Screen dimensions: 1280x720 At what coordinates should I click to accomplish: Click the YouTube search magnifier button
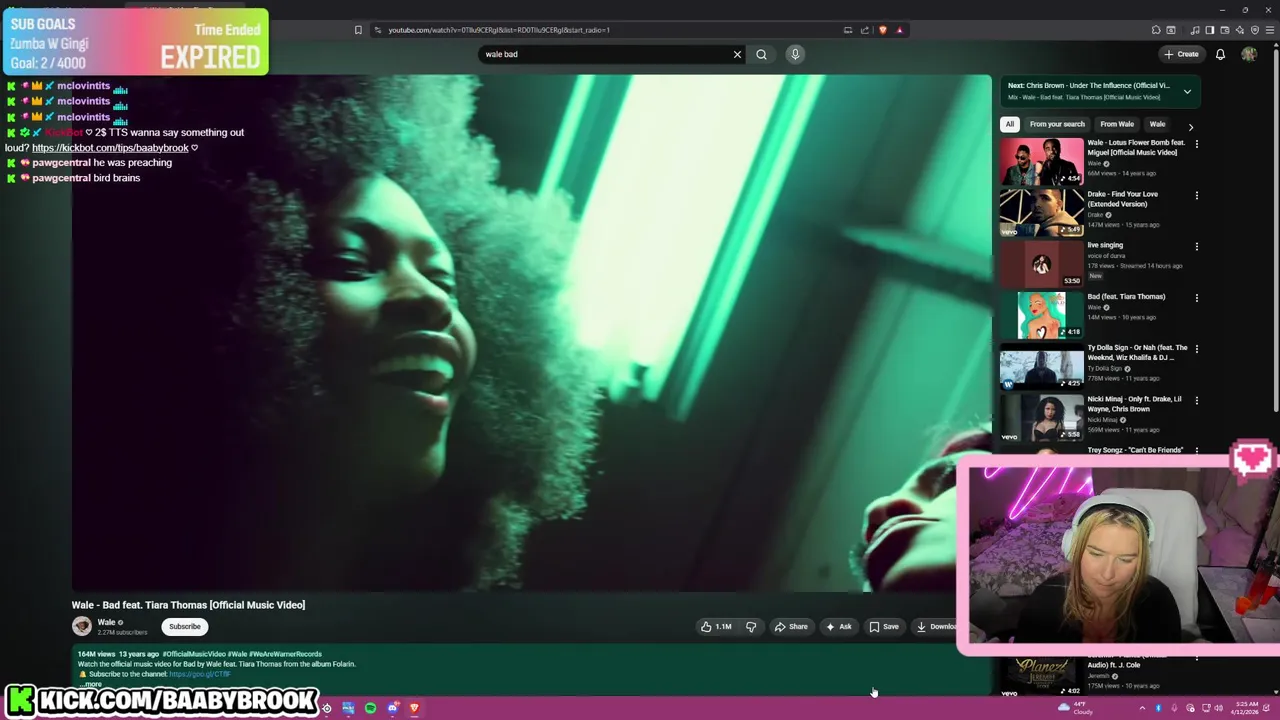point(761,54)
